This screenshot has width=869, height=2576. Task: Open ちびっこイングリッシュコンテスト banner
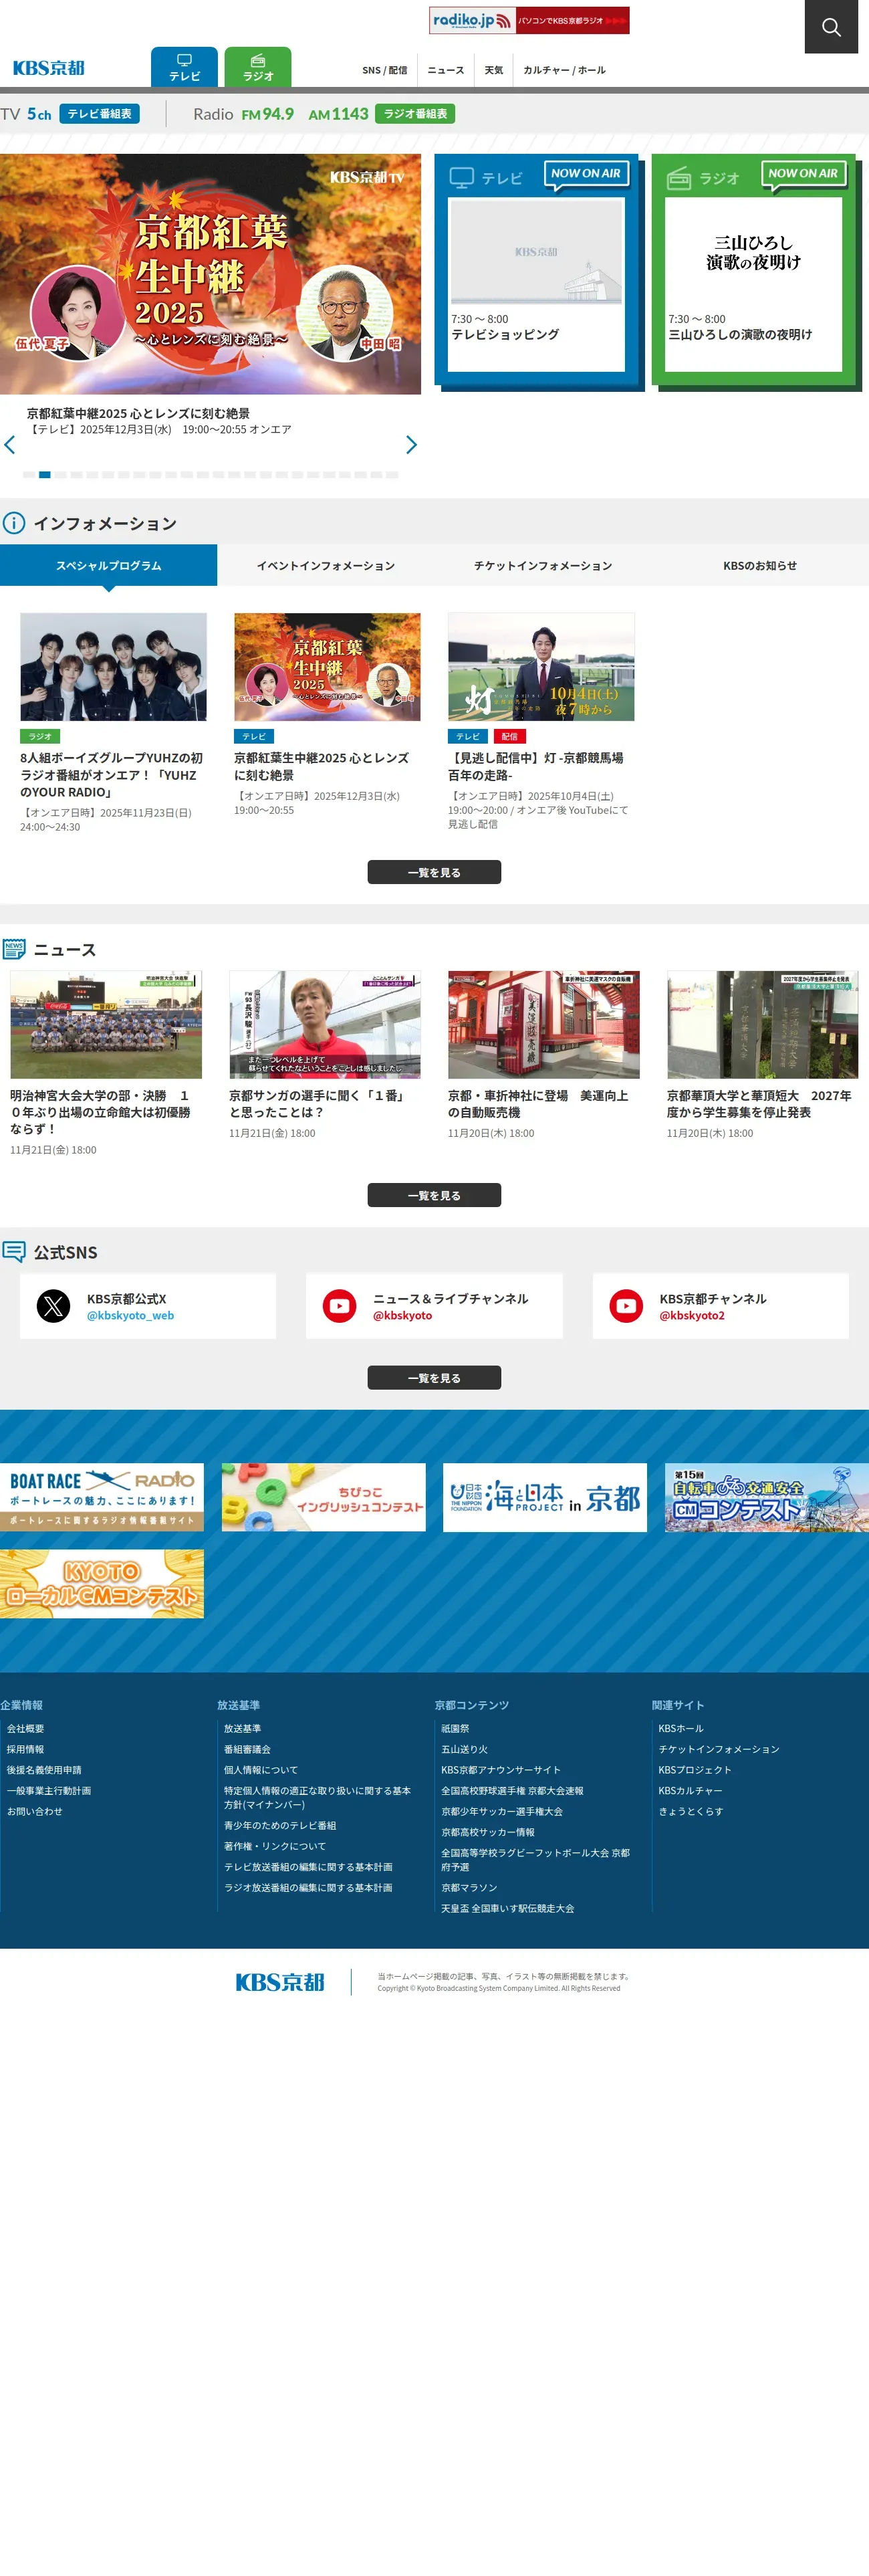coord(323,1497)
